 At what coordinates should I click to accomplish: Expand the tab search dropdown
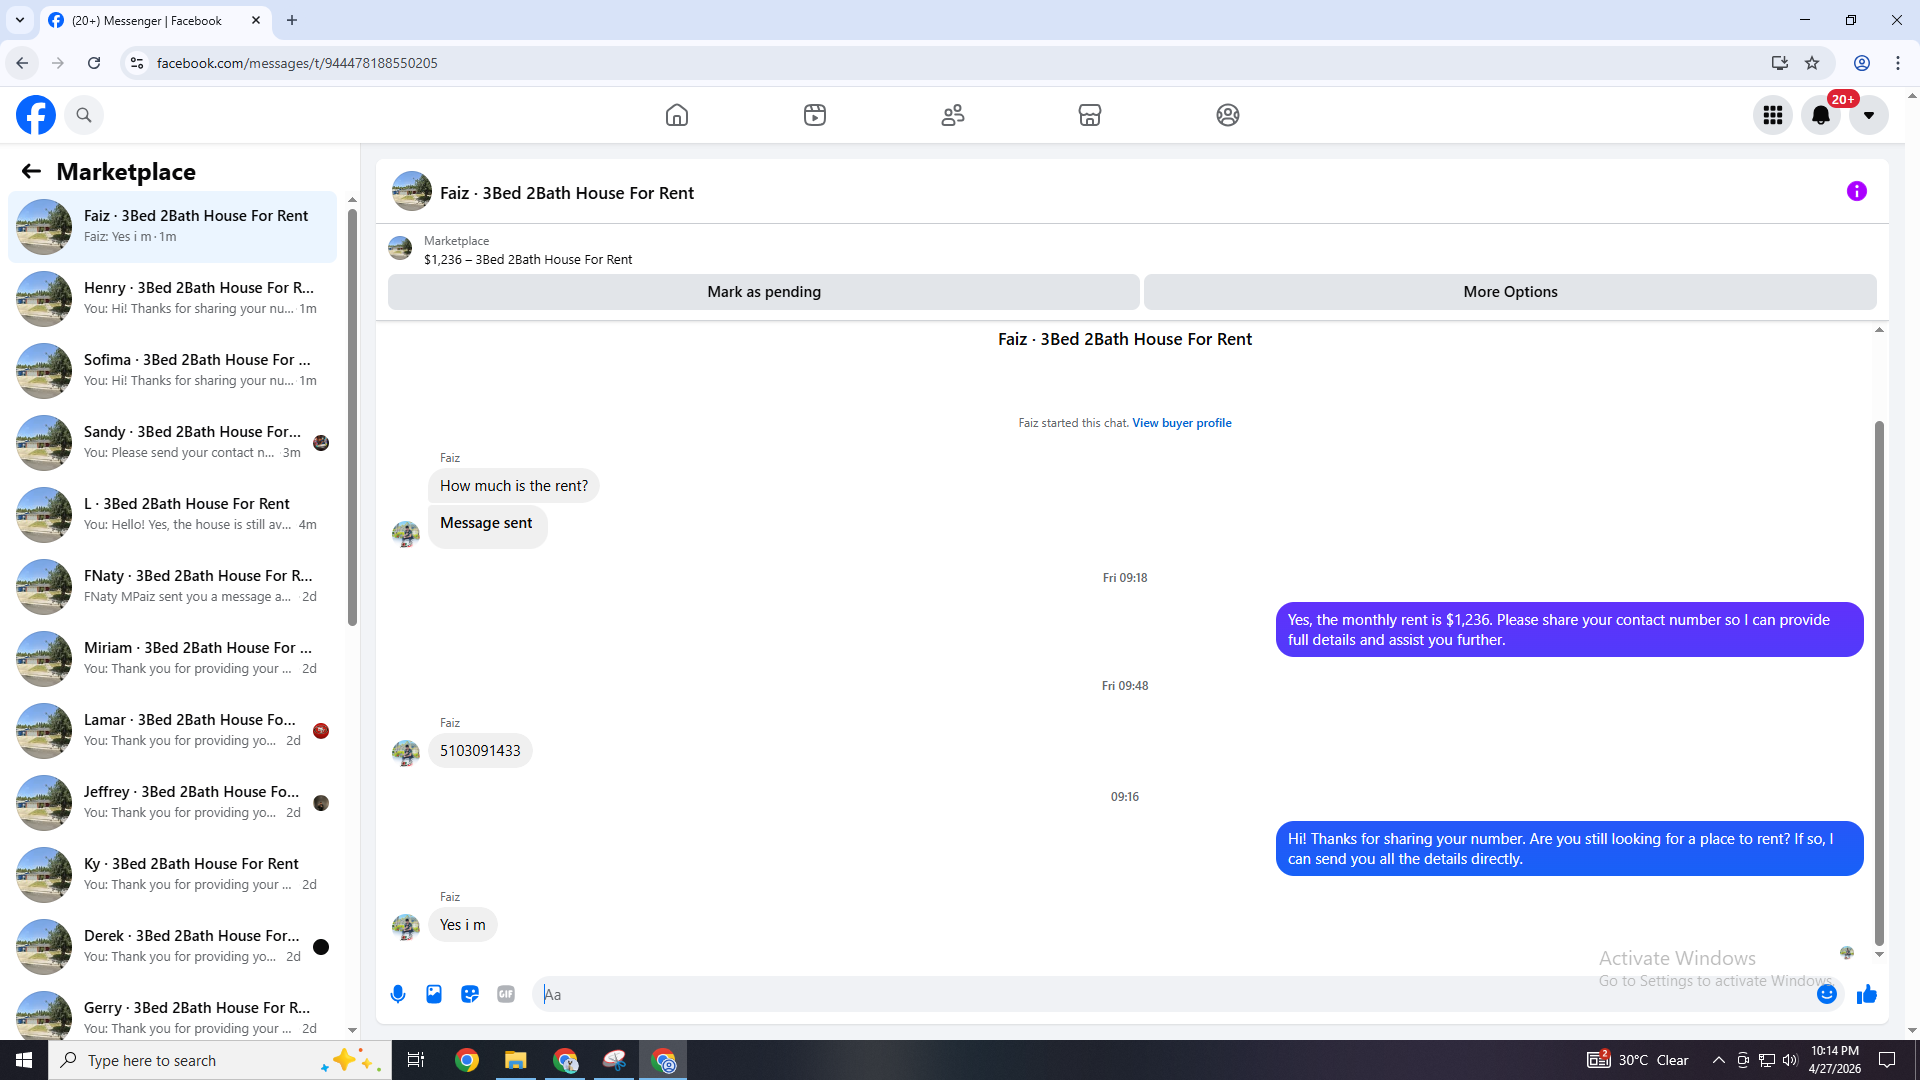point(20,20)
